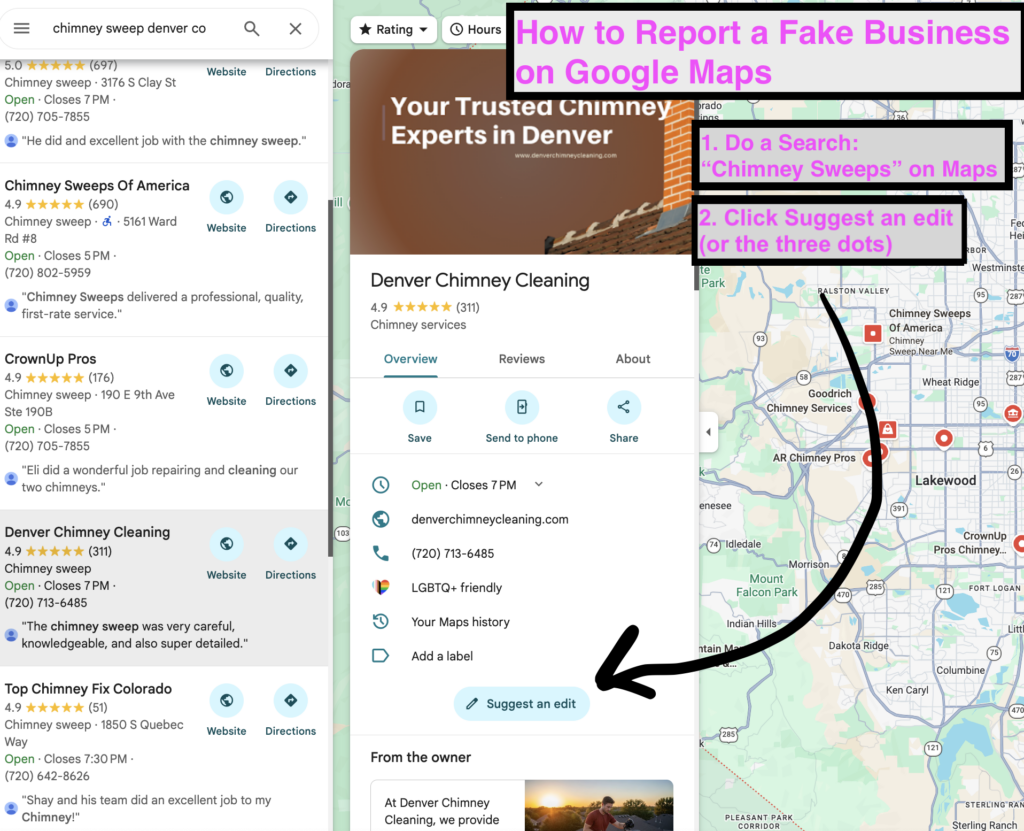Open the Rating filter dropdown

pos(394,30)
